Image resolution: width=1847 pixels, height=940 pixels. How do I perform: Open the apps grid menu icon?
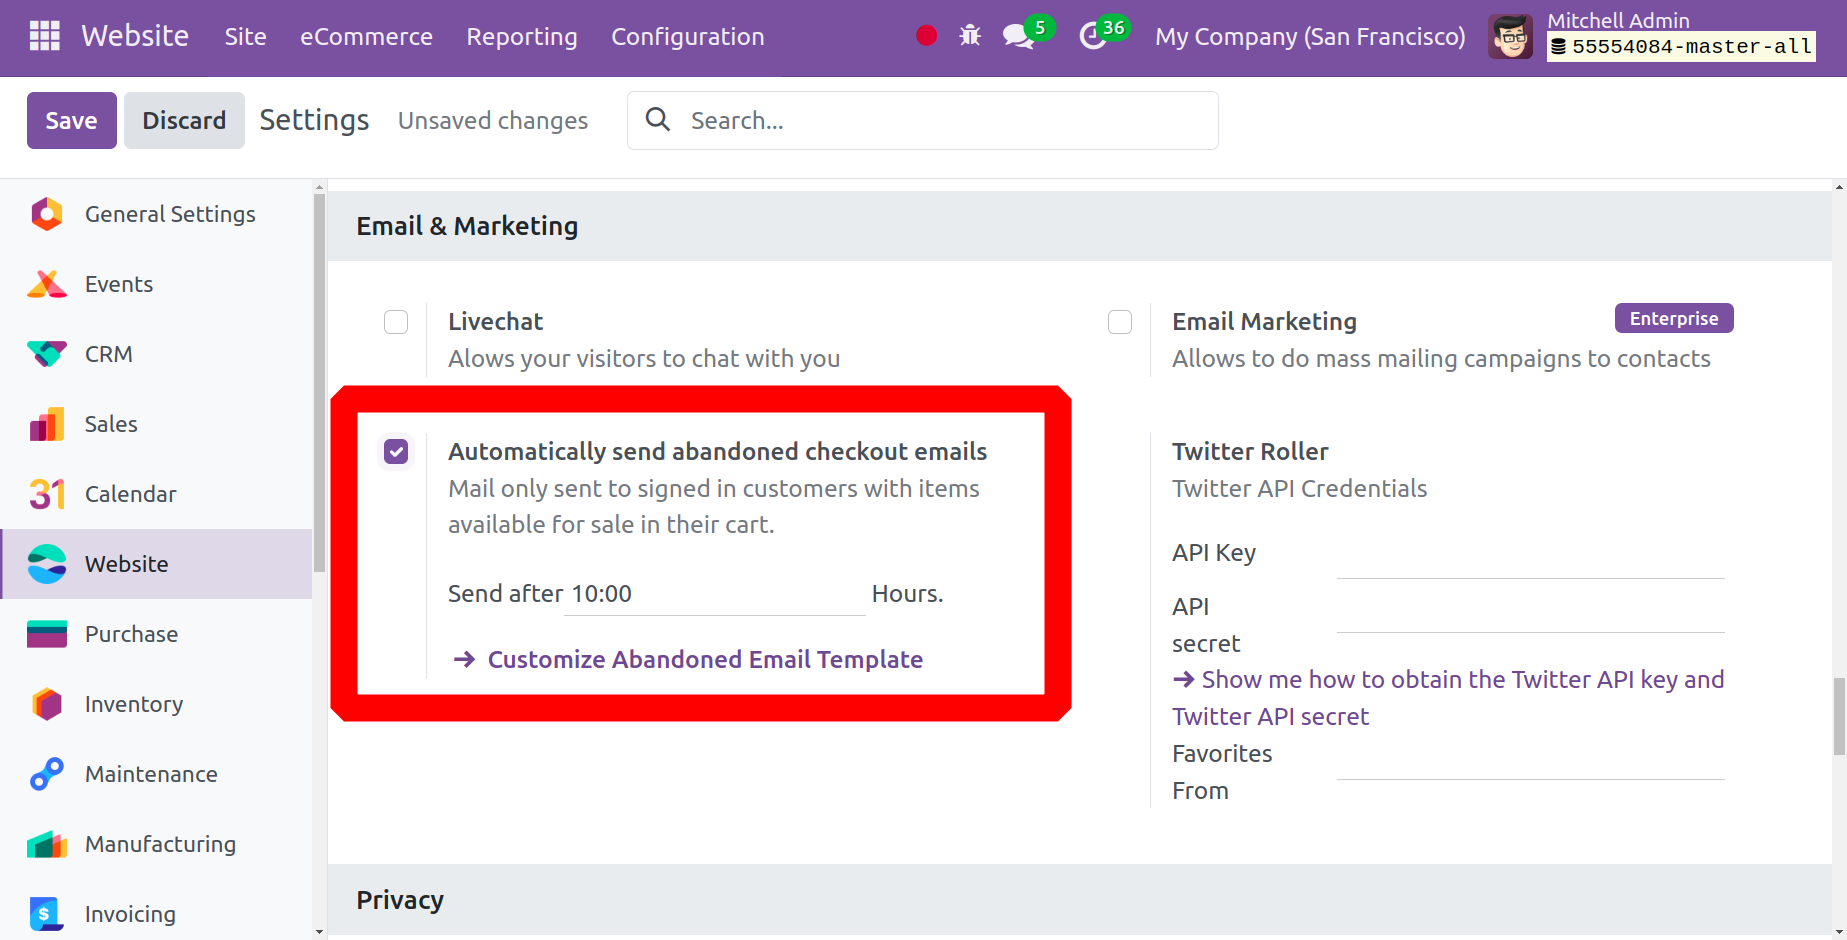click(x=44, y=36)
